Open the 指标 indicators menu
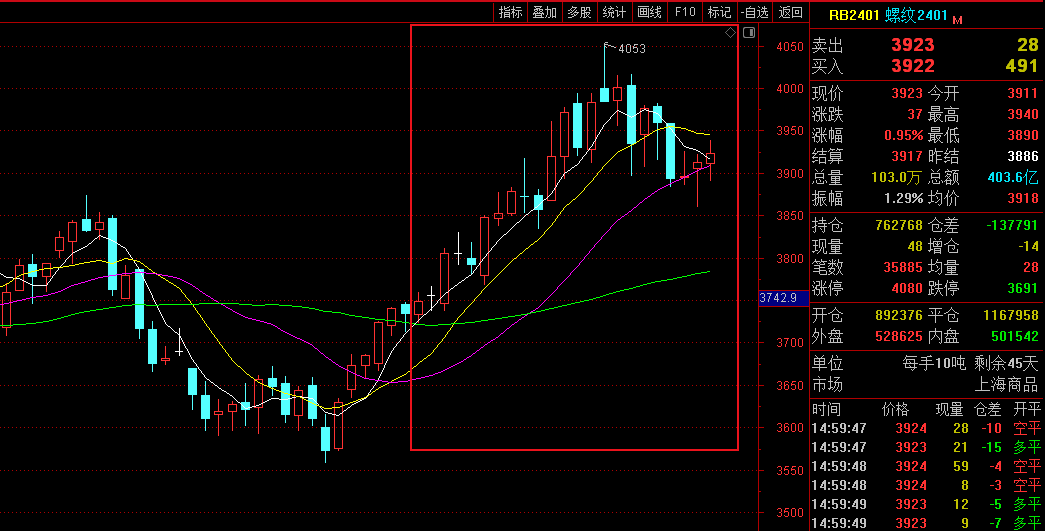Image resolution: width=1045 pixels, height=531 pixels. pos(510,12)
